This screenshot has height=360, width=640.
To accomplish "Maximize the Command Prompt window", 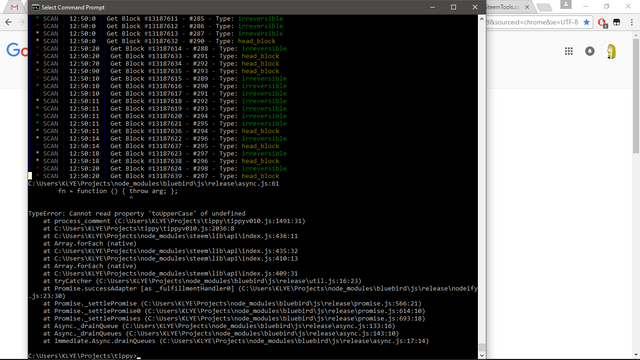I will click(453, 7).
